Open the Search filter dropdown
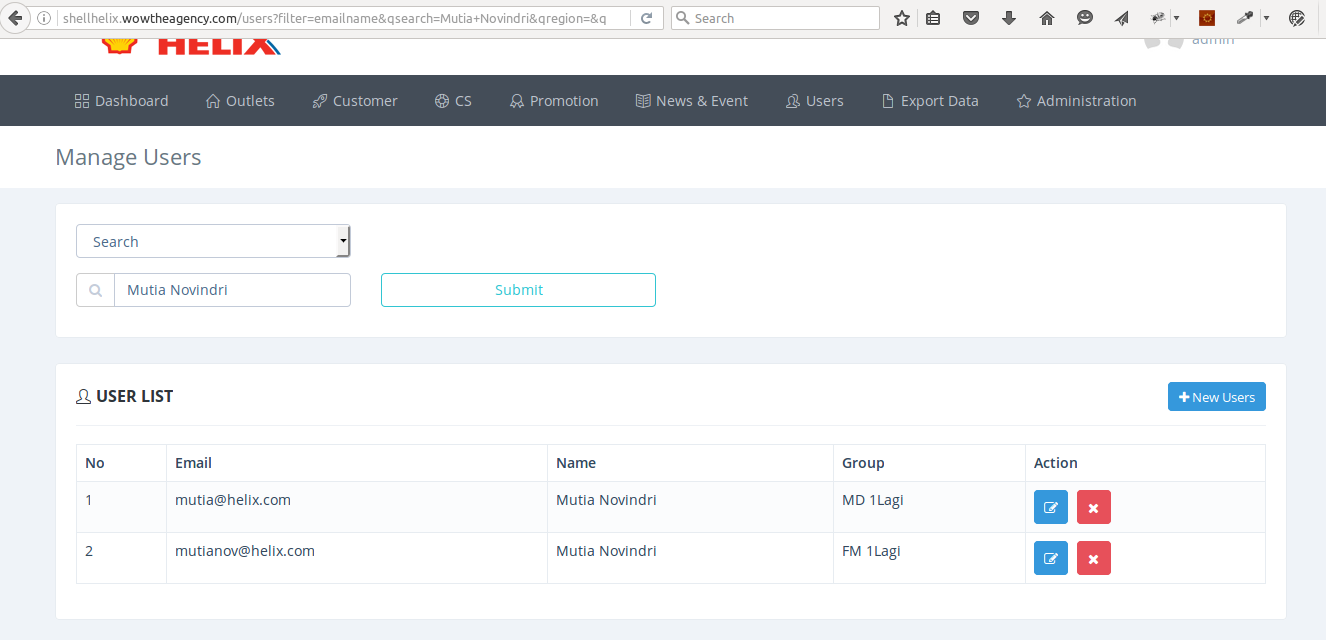The height and width of the screenshot is (640, 1326). (x=213, y=241)
